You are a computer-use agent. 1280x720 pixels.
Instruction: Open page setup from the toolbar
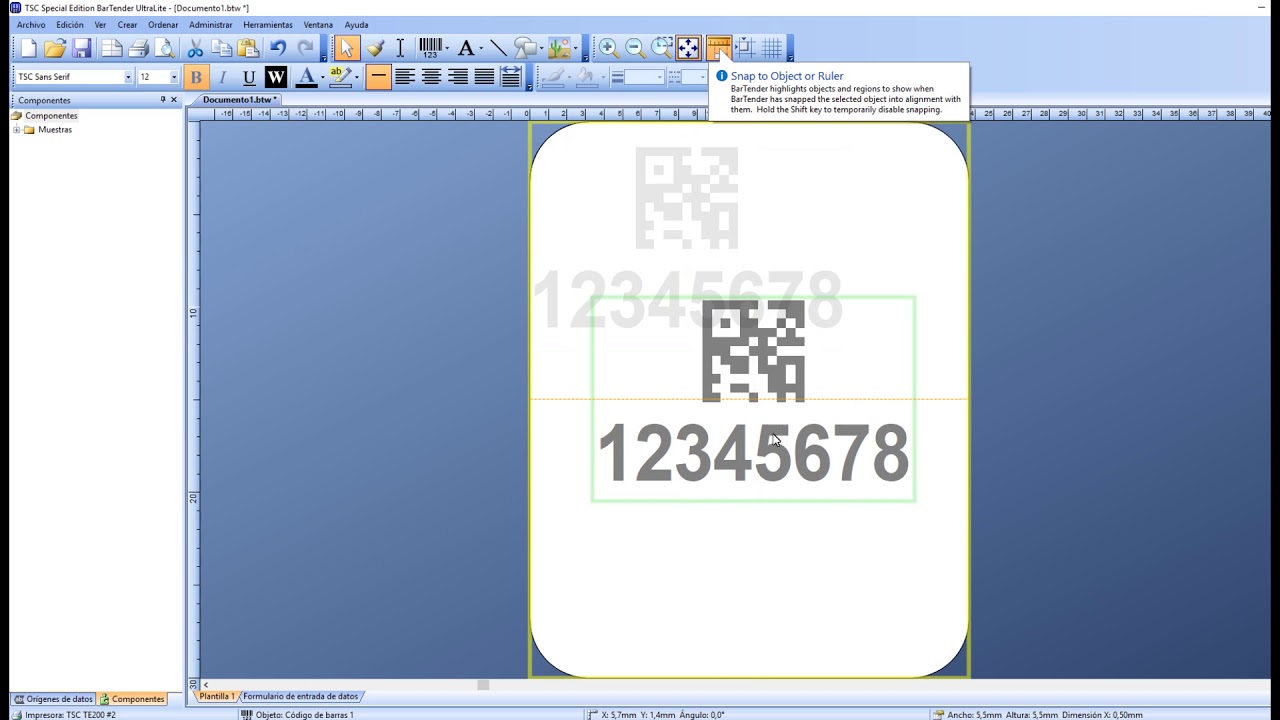pyautogui.click(x=111, y=48)
